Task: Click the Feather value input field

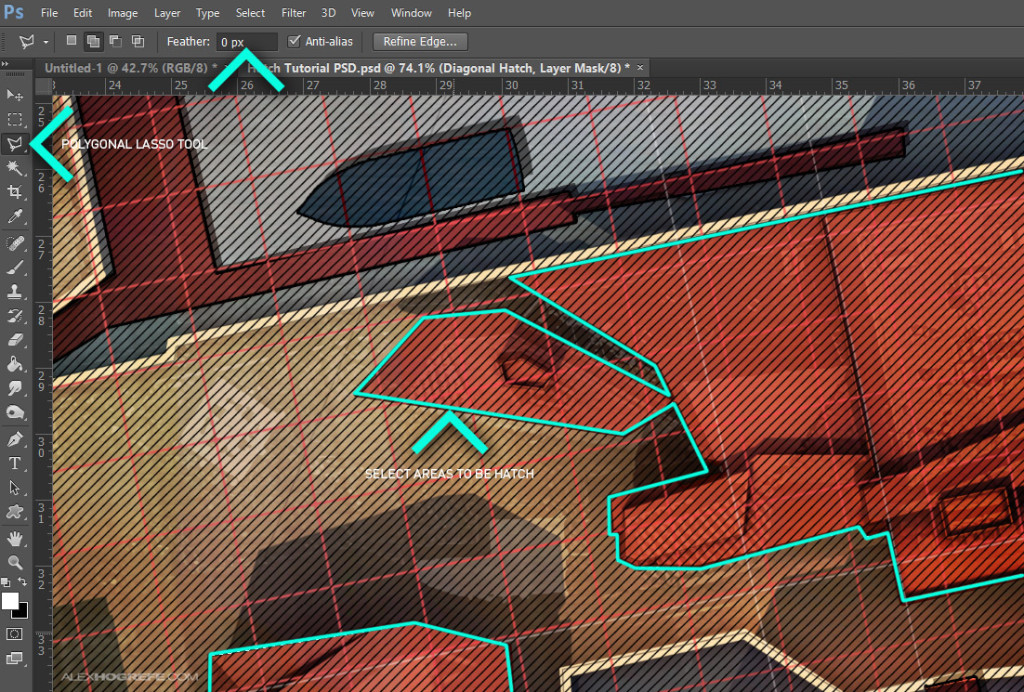Action: [x=247, y=42]
